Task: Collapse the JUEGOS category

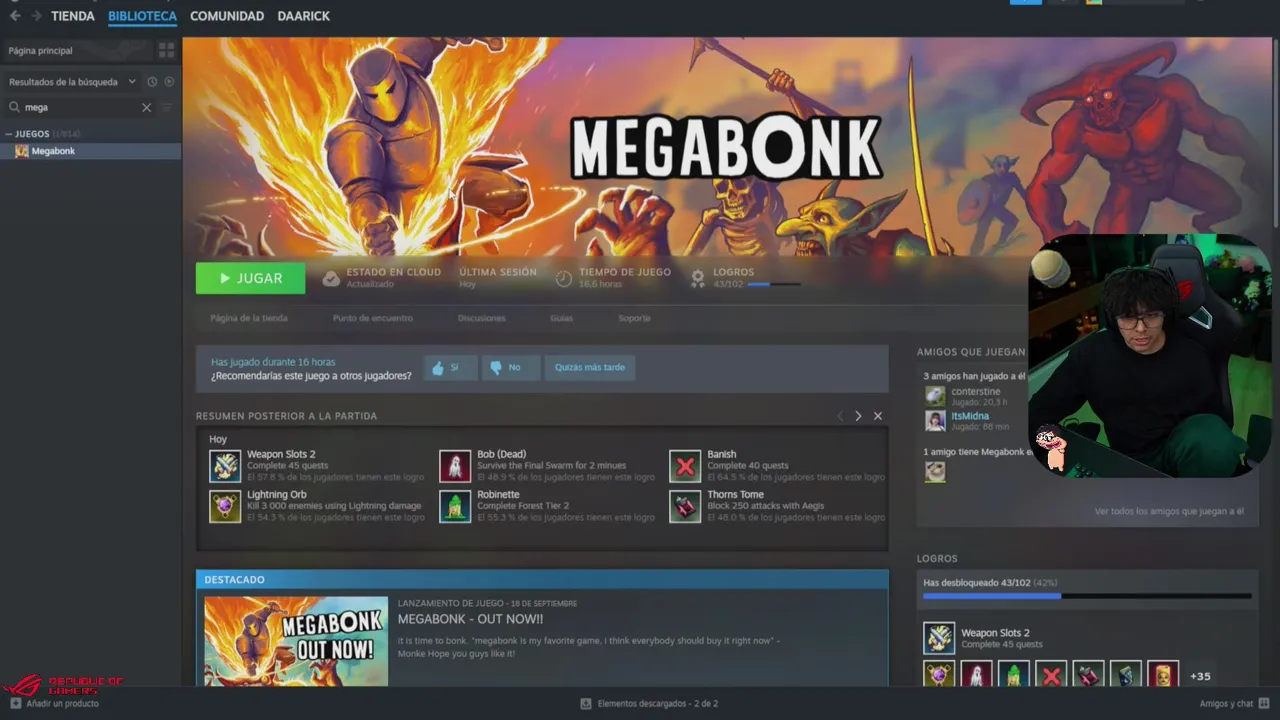Action: (9, 134)
